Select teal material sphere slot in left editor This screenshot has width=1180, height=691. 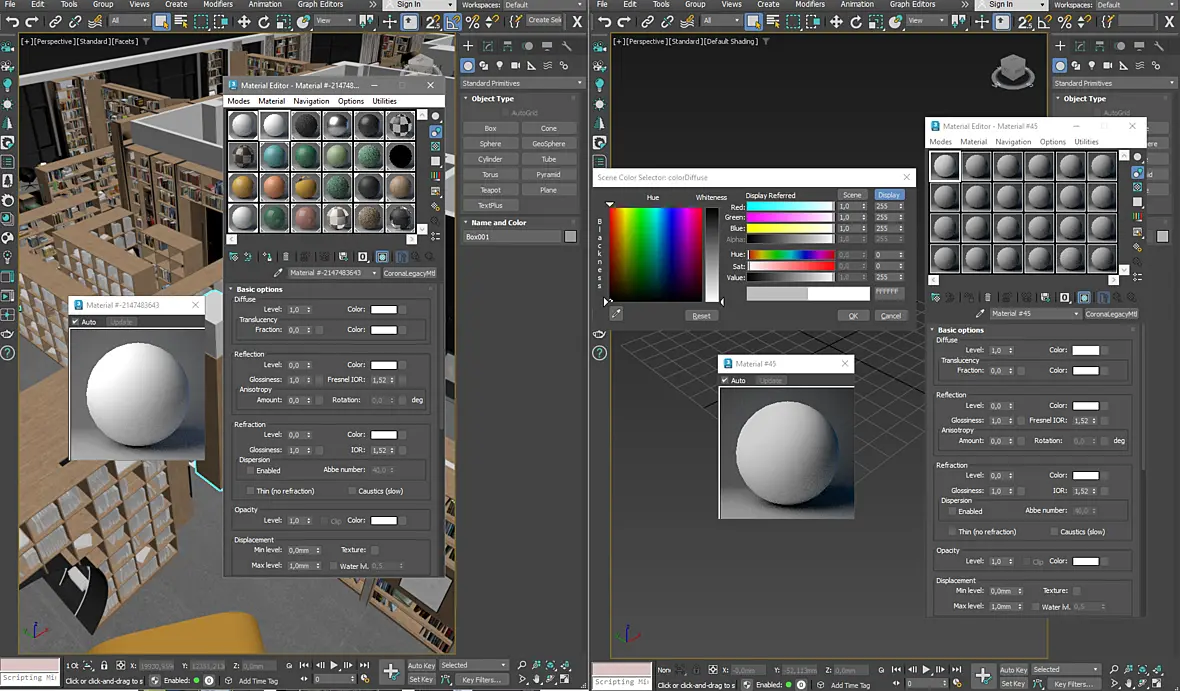pos(275,156)
